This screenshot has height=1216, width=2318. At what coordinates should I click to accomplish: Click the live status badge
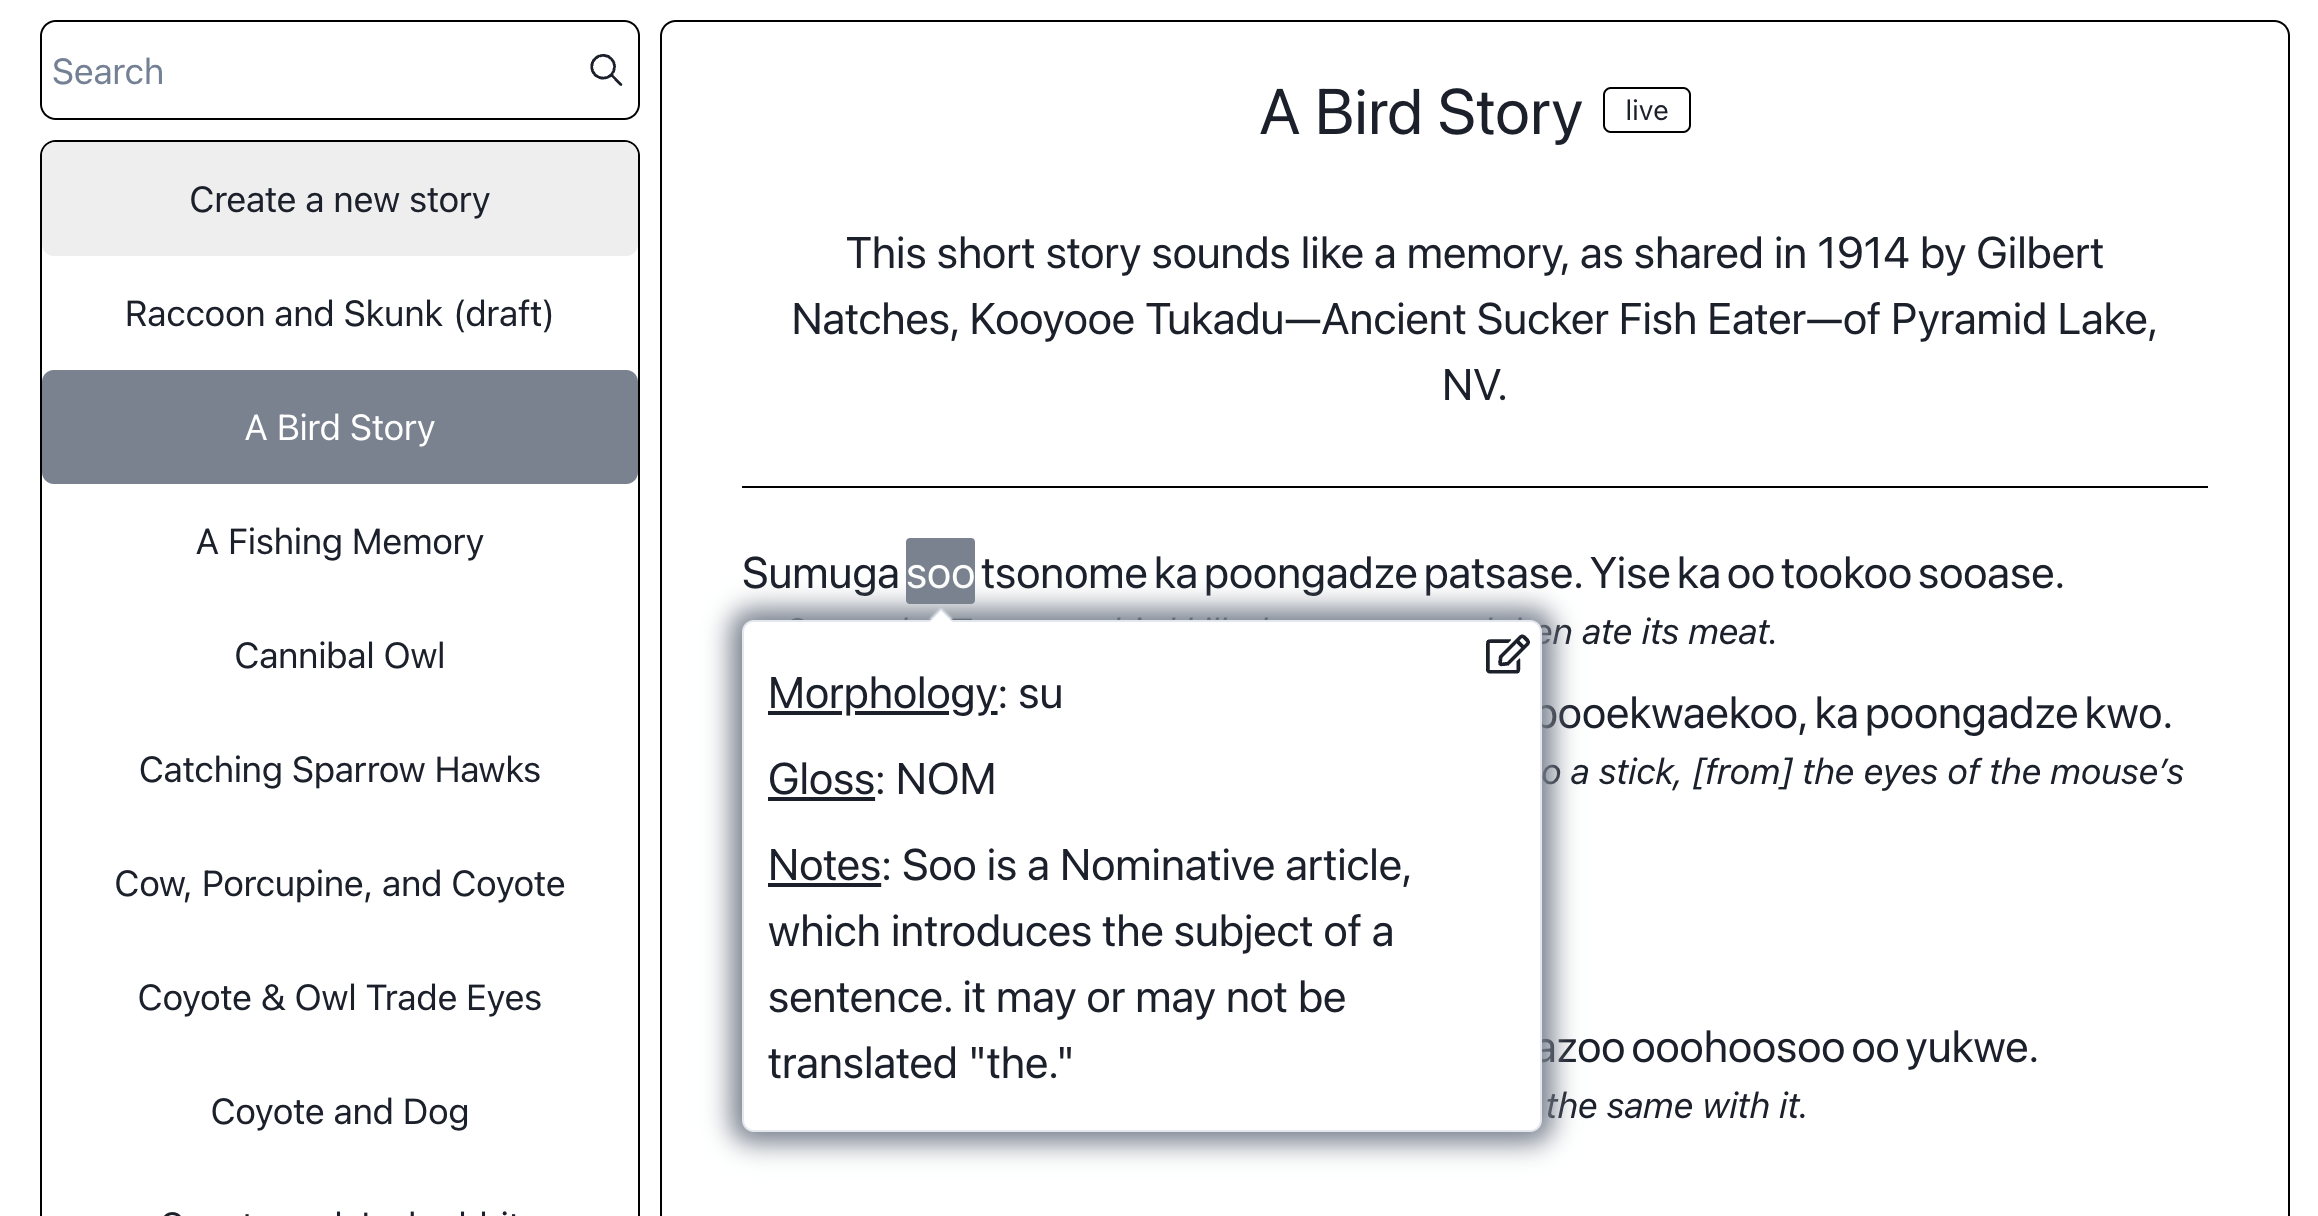(x=1646, y=110)
